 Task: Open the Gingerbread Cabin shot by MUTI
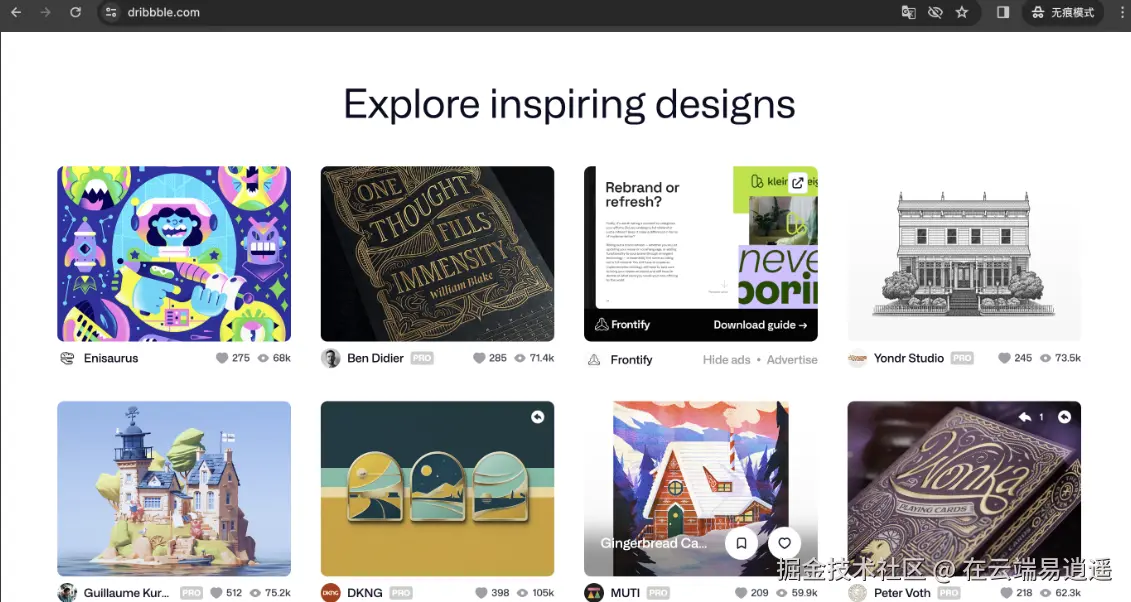click(700, 489)
